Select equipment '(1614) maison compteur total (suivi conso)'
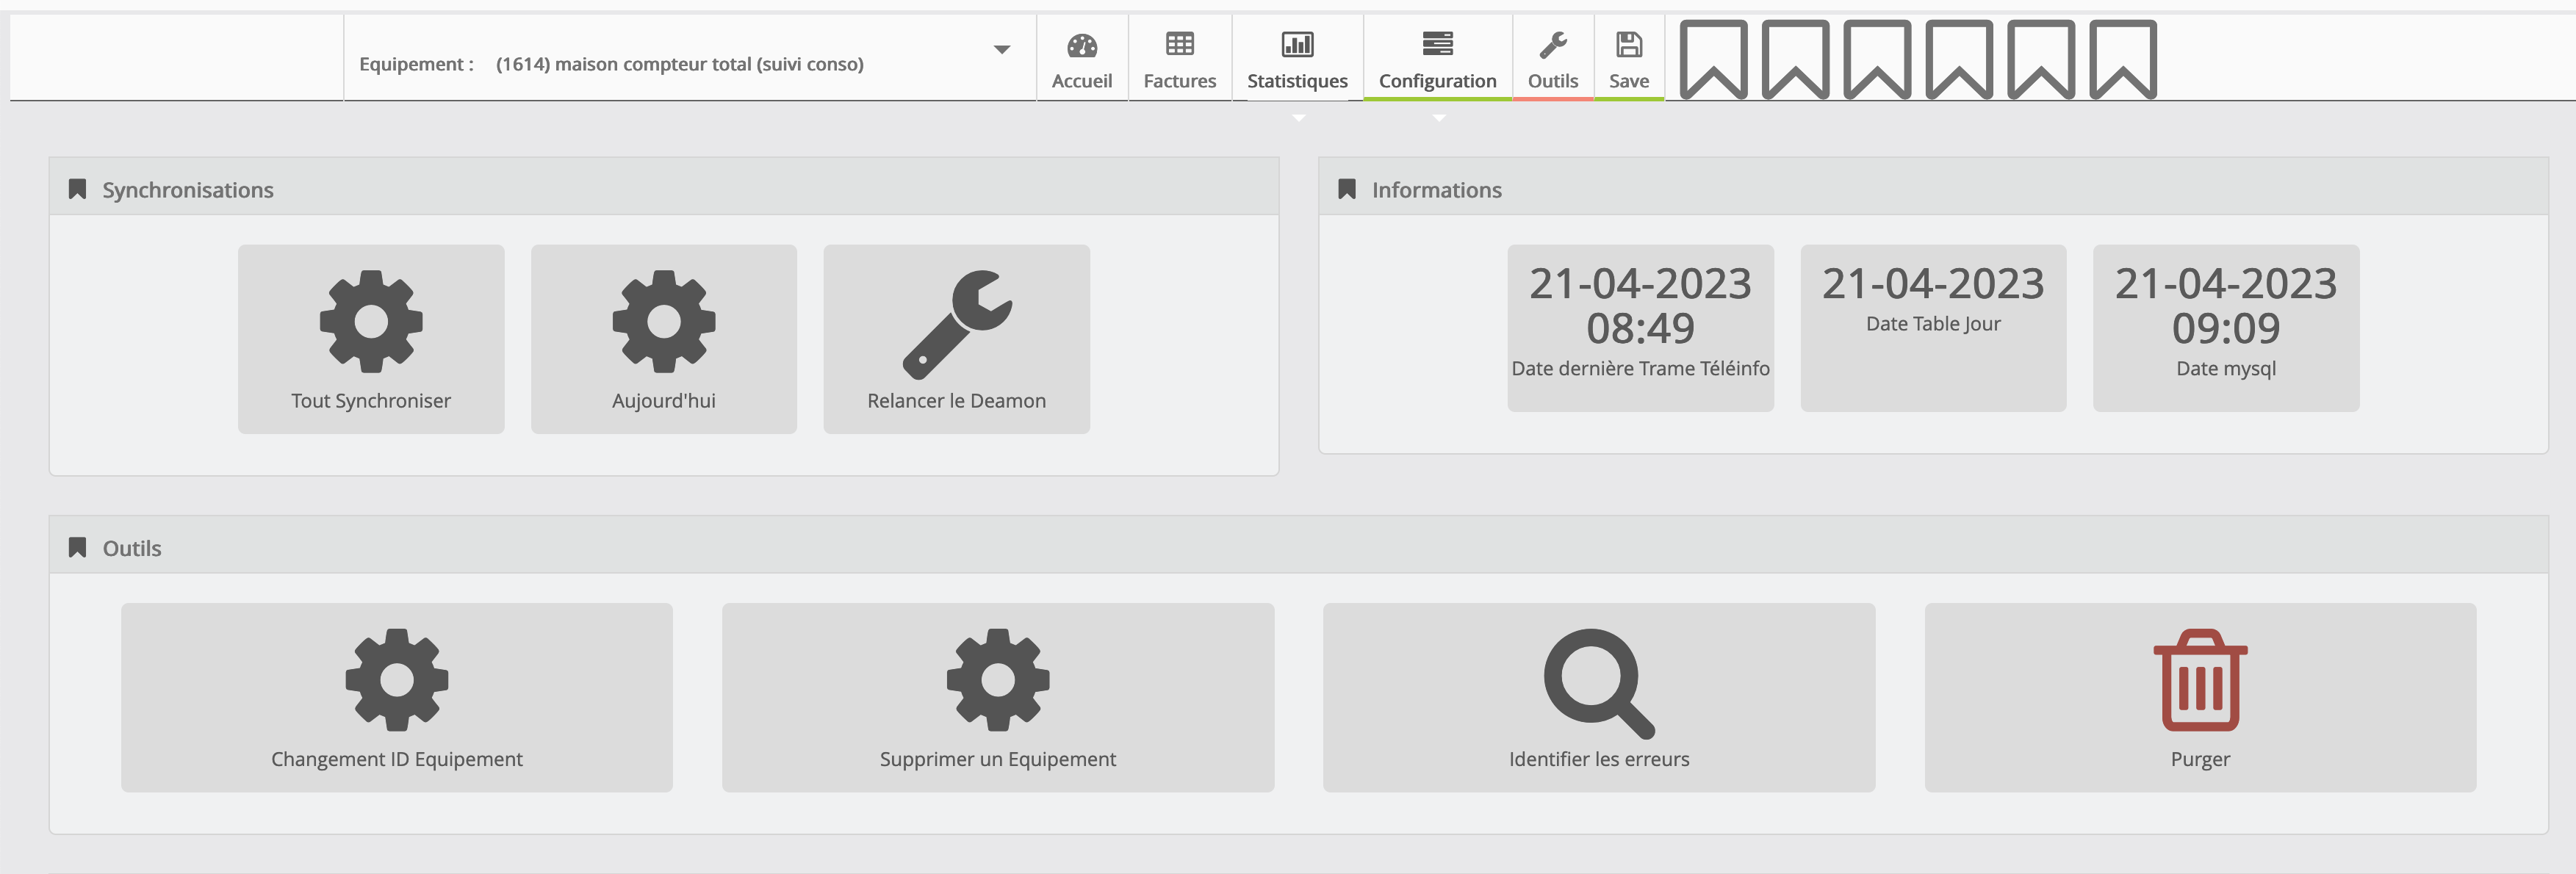2576x874 pixels. click(679, 64)
